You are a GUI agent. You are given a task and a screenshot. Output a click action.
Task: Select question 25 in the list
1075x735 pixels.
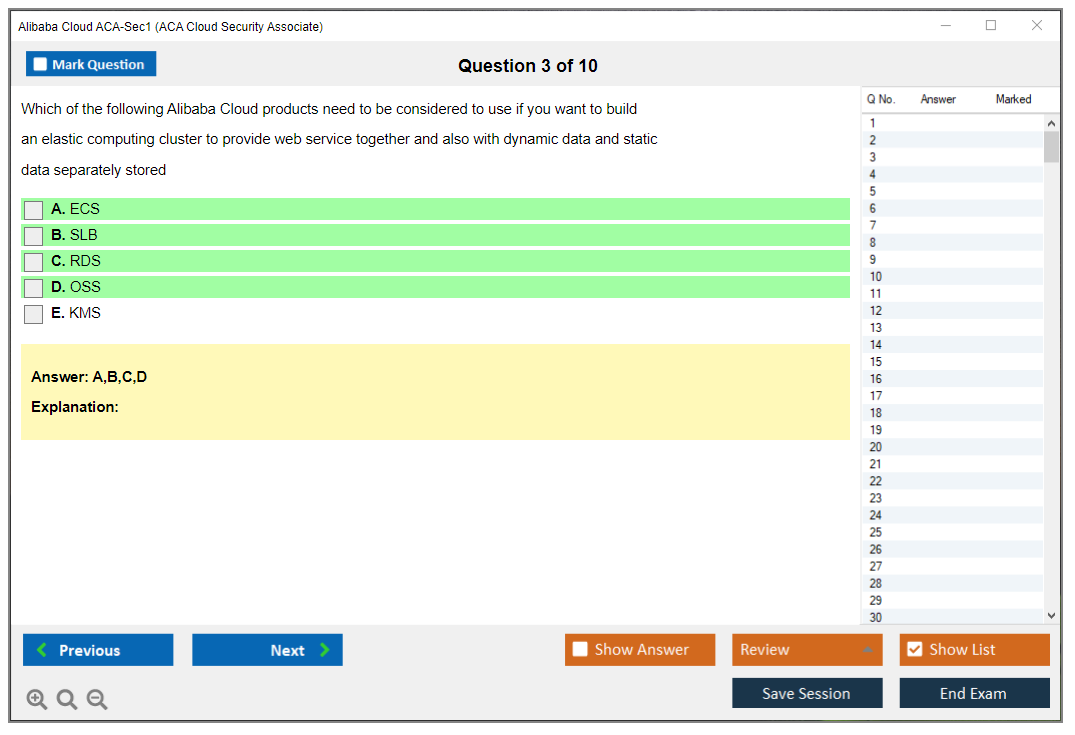pyautogui.click(x=876, y=532)
